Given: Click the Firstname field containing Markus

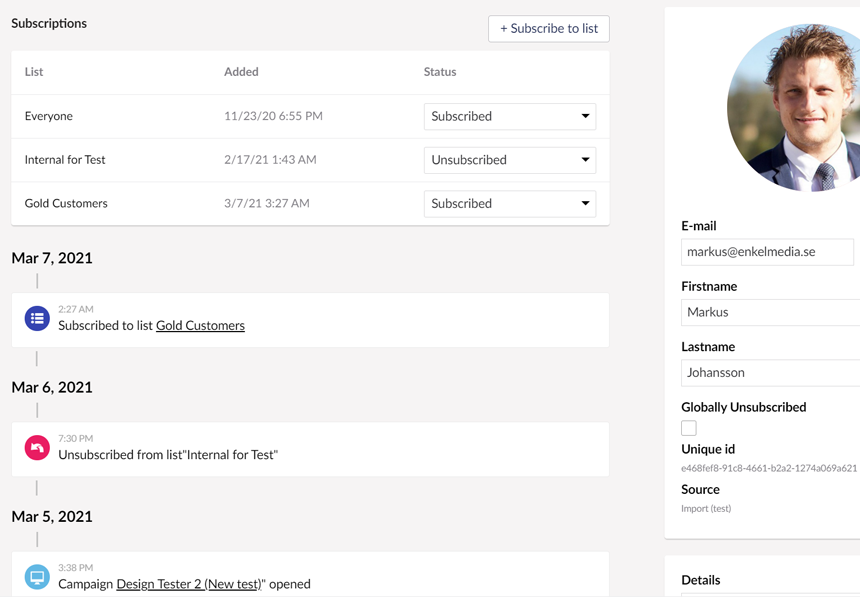Looking at the screenshot, I should click(x=771, y=312).
